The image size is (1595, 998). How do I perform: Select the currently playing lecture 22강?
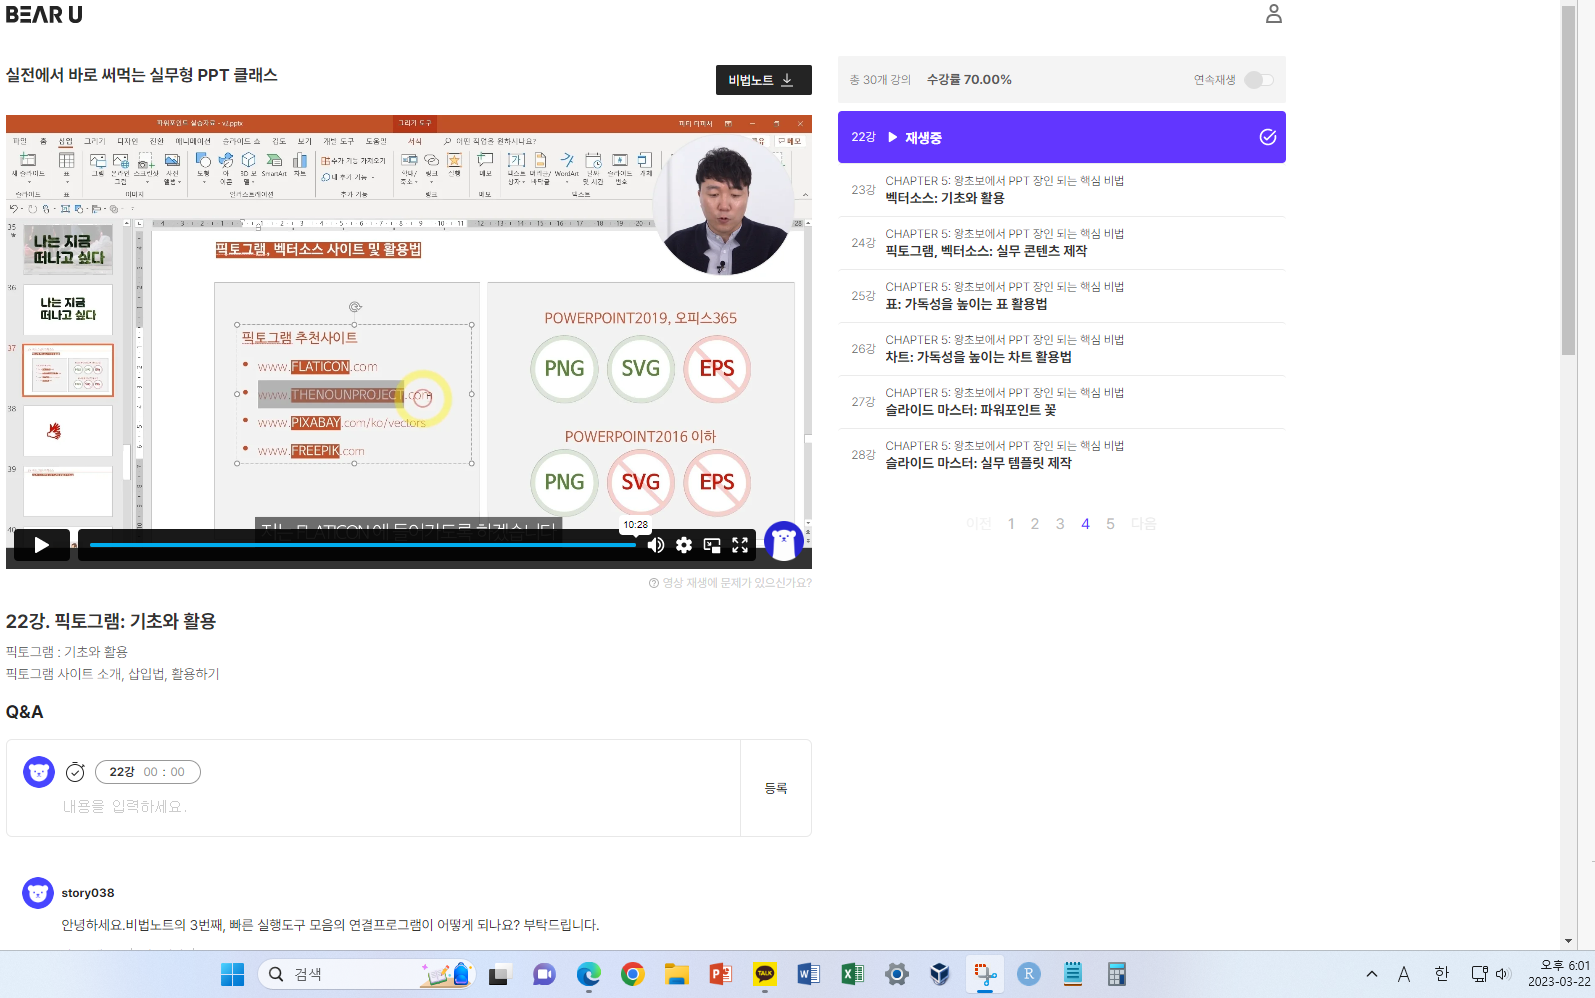(x=1061, y=137)
